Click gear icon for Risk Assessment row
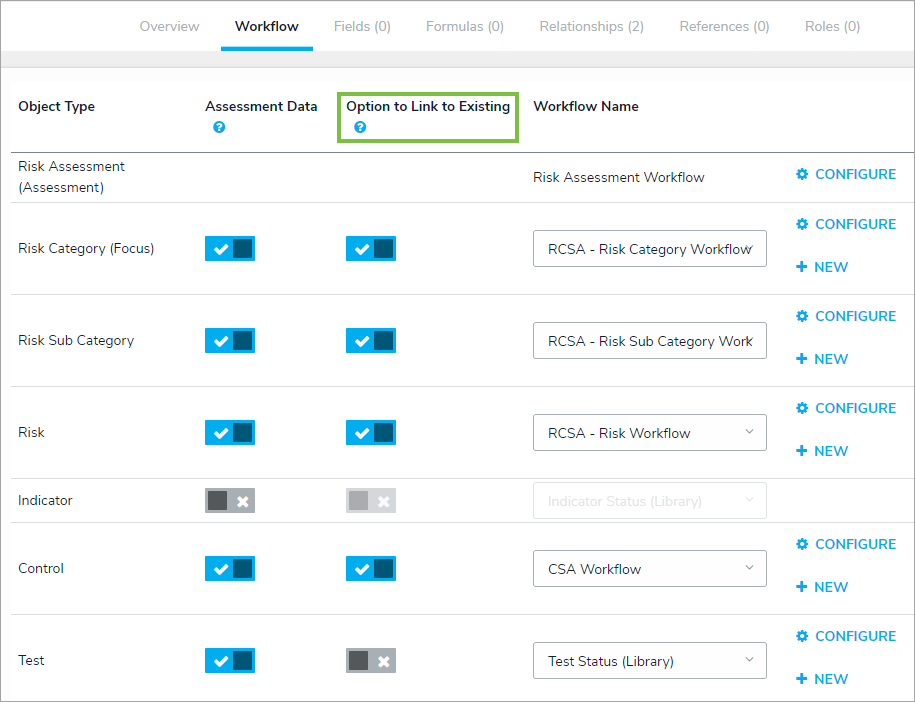Image resolution: width=915 pixels, height=702 pixels. (802, 174)
